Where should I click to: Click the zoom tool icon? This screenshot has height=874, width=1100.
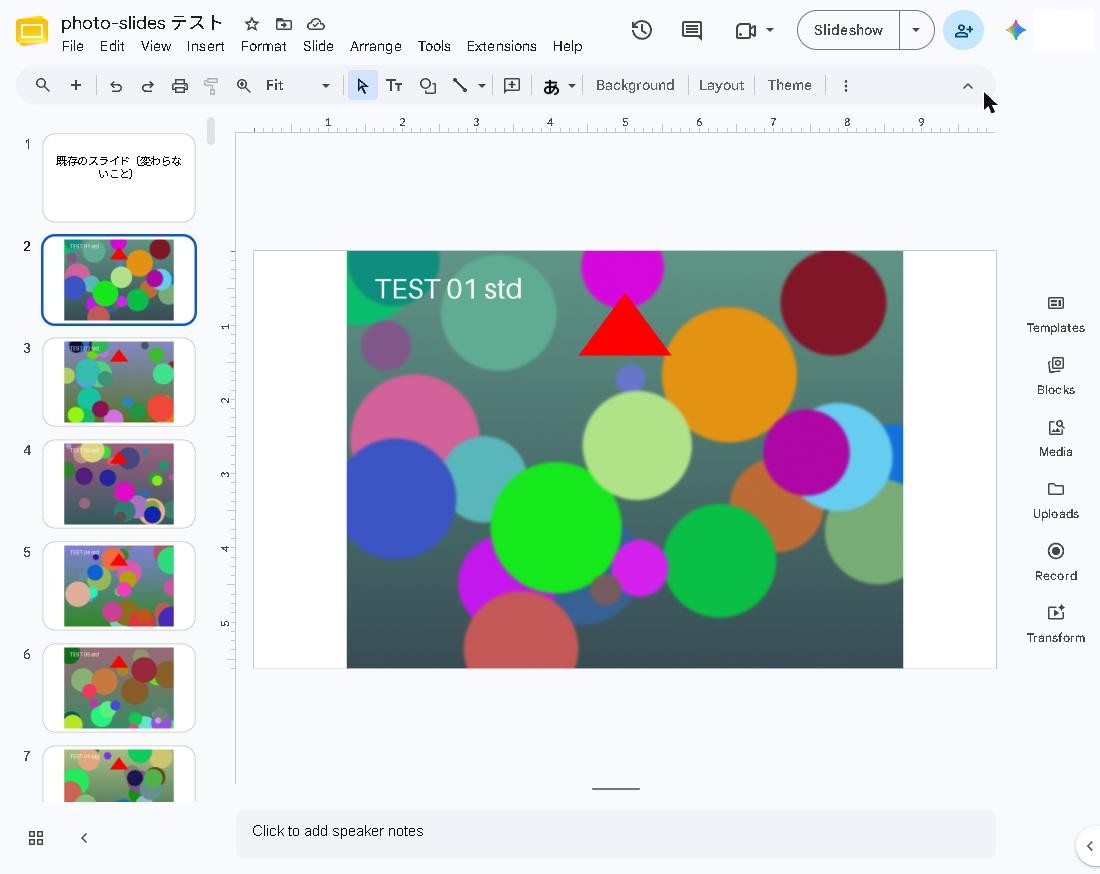tap(243, 86)
